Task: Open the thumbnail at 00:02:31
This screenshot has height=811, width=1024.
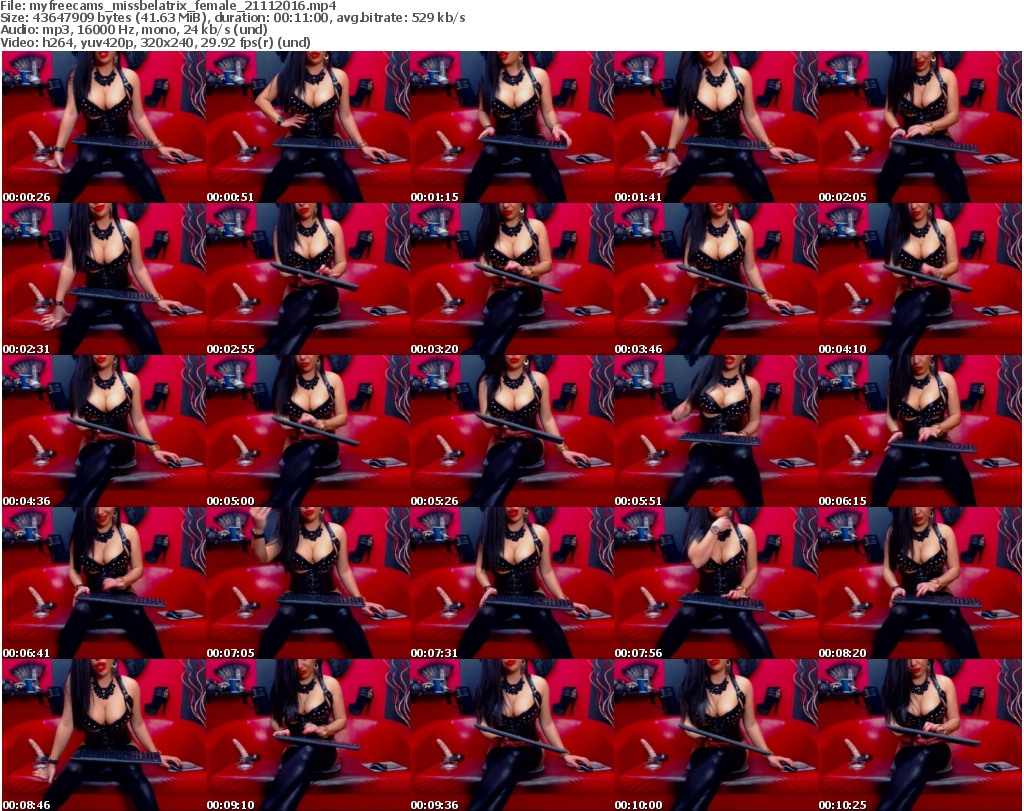Action: tap(104, 279)
